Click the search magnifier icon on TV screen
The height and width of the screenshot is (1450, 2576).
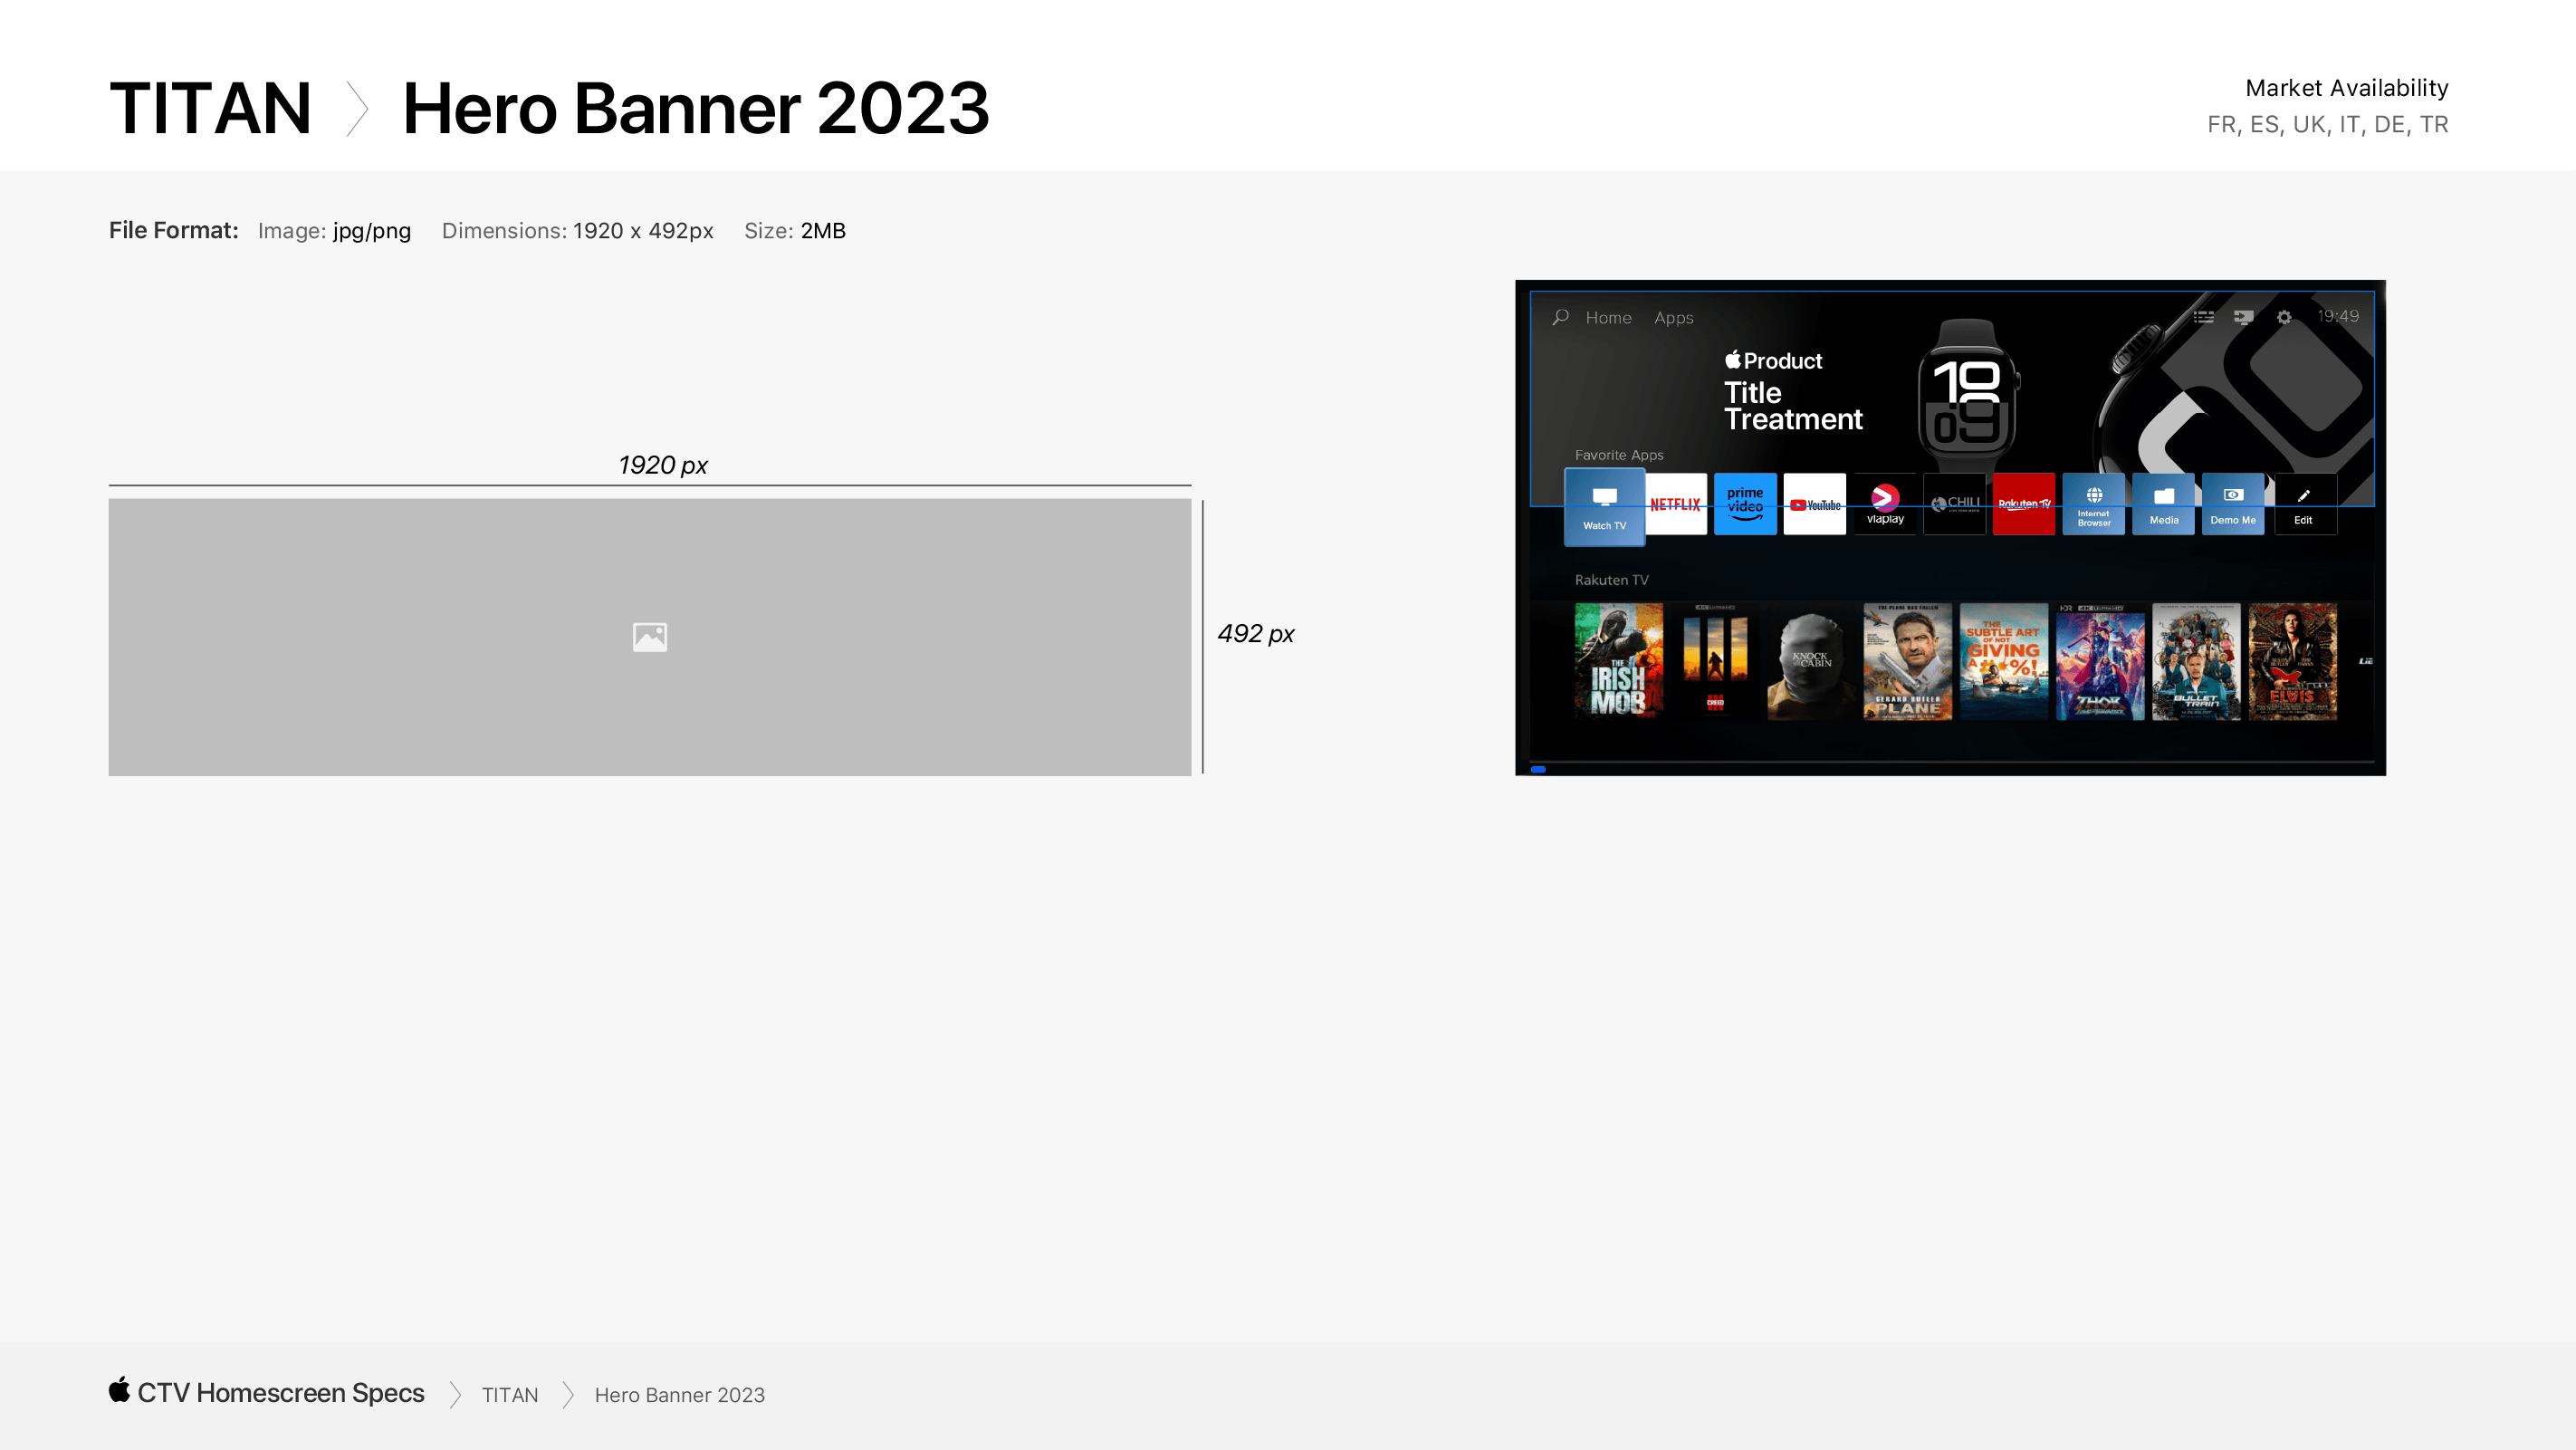(x=1560, y=317)
